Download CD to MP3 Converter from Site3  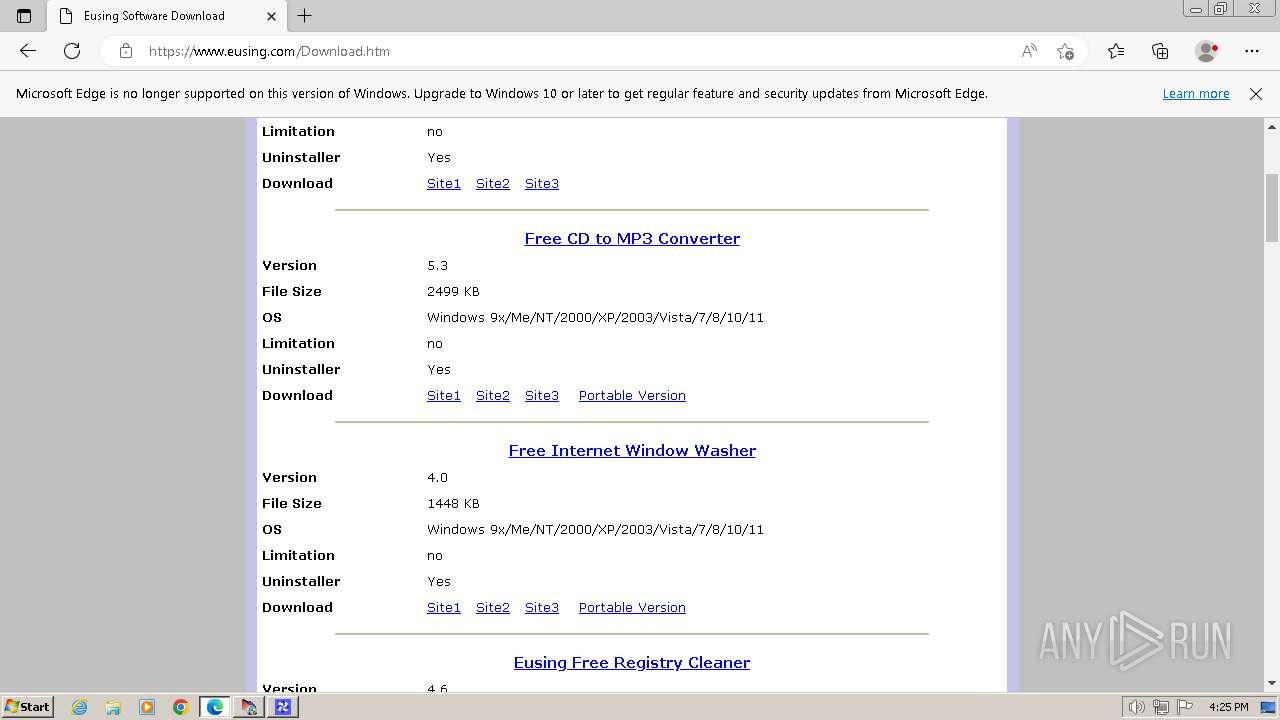tap(542, 395)
